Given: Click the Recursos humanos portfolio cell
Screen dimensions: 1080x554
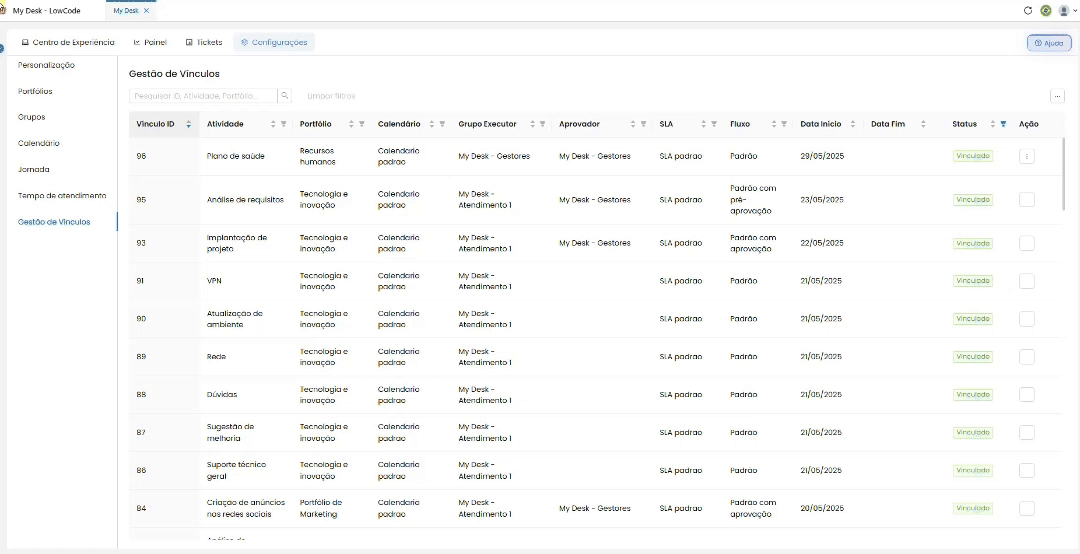Looking at the screenshot, I should [318, 156].
